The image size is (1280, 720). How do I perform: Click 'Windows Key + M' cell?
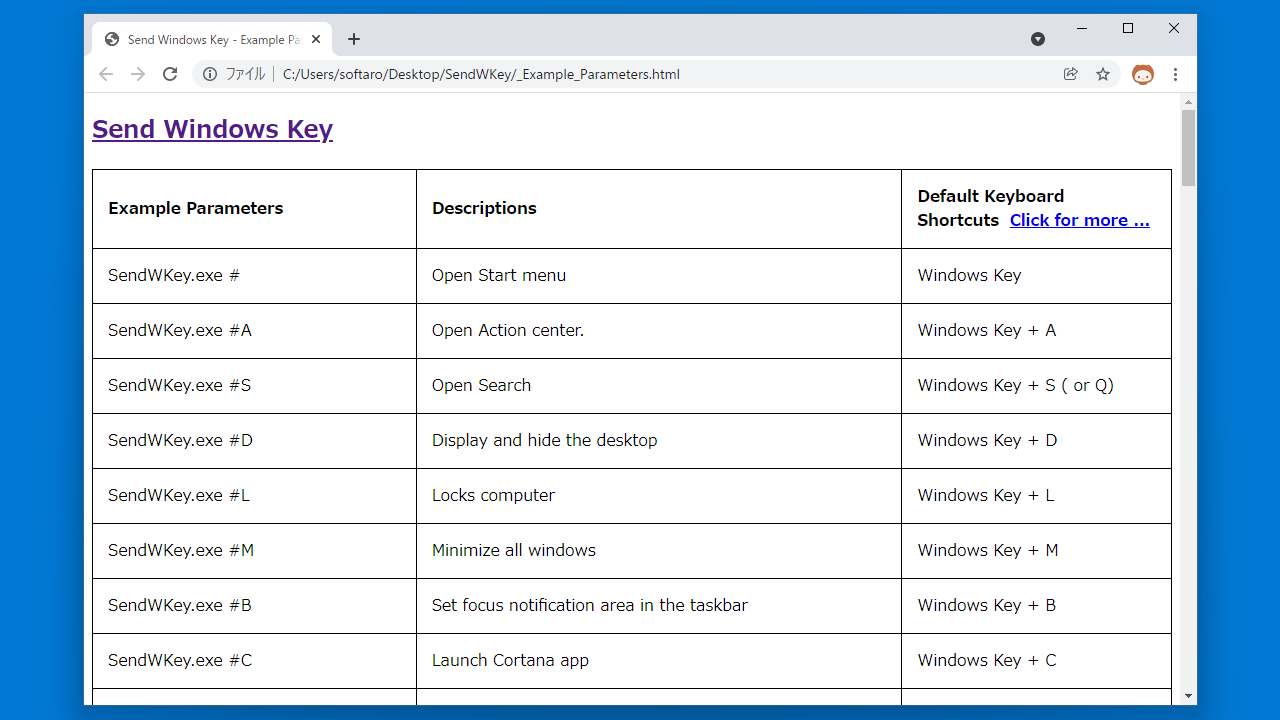(x=1036, y=551)
